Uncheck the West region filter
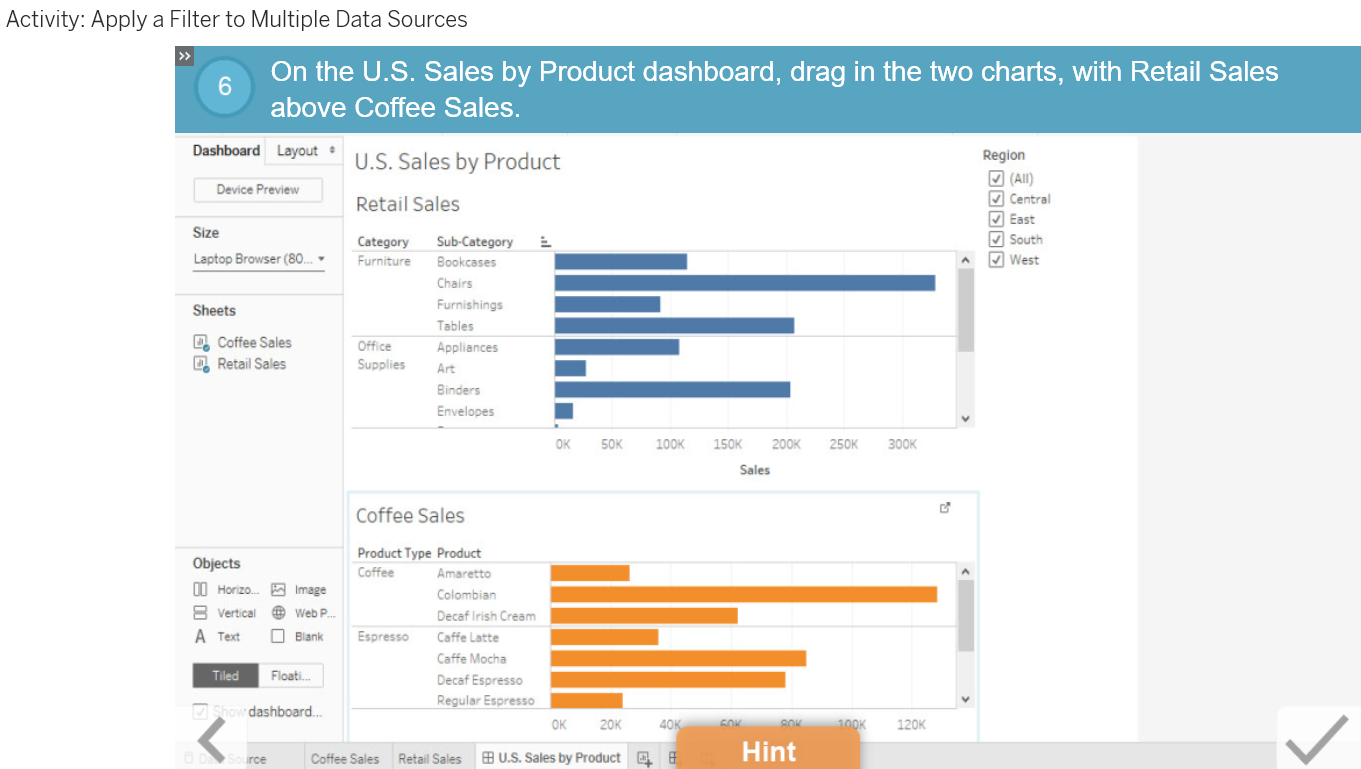The height and width of the screenshot is (769, 1361). point(996,260)
